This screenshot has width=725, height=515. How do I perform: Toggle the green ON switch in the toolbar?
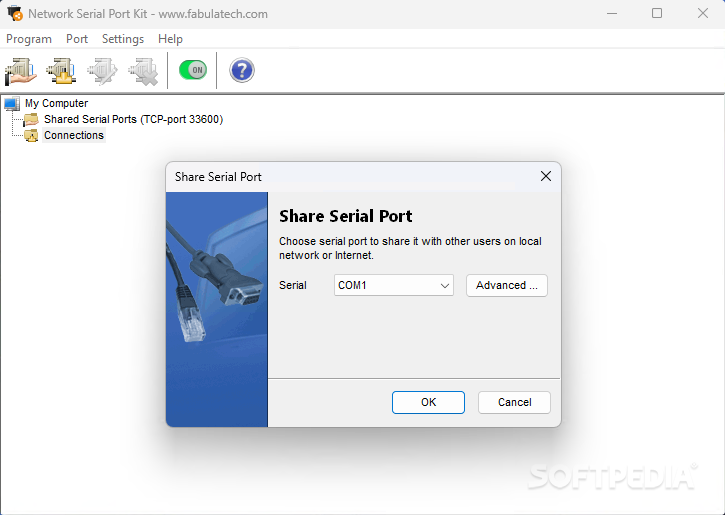tap(193, 70)
